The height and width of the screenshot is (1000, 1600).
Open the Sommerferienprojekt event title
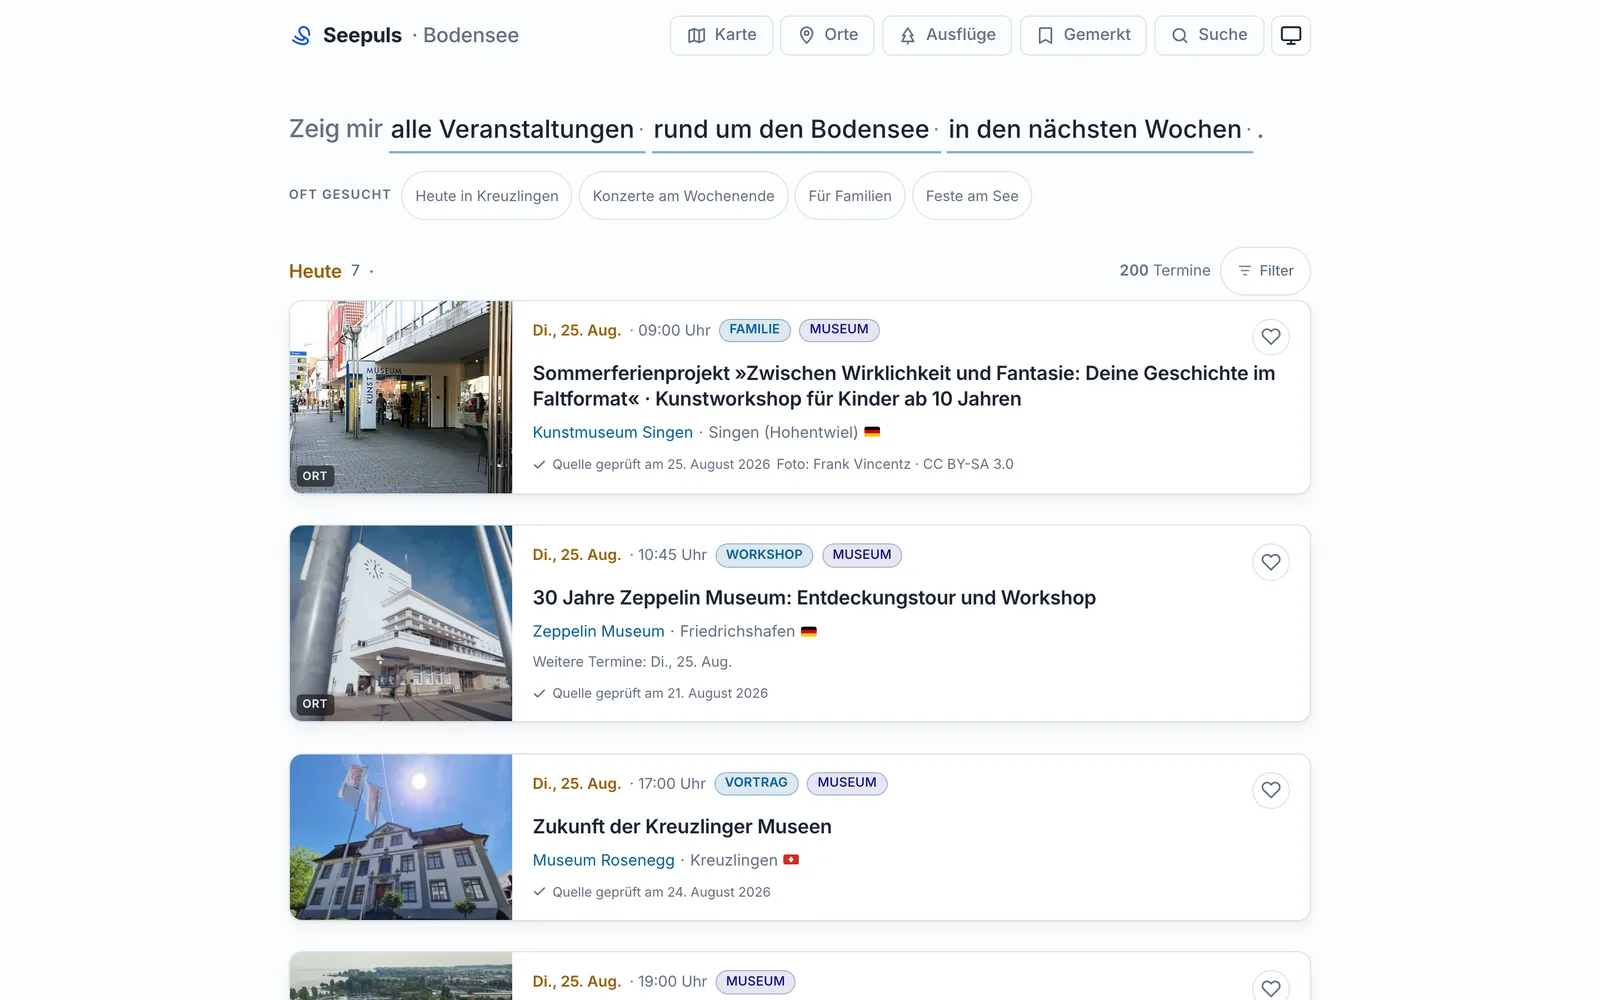(x=904, y=386)
